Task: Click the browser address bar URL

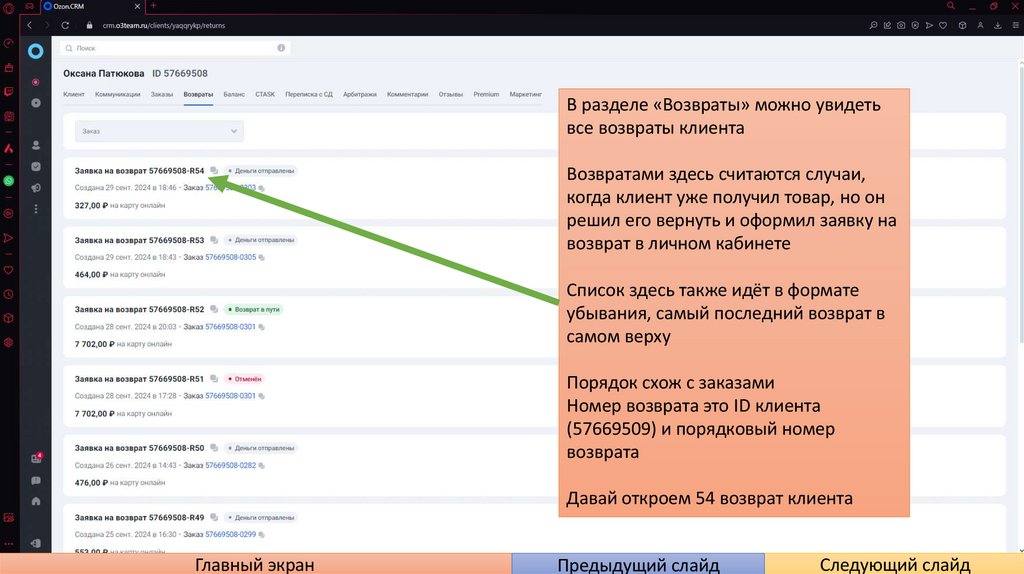Action: coord(163,25)
